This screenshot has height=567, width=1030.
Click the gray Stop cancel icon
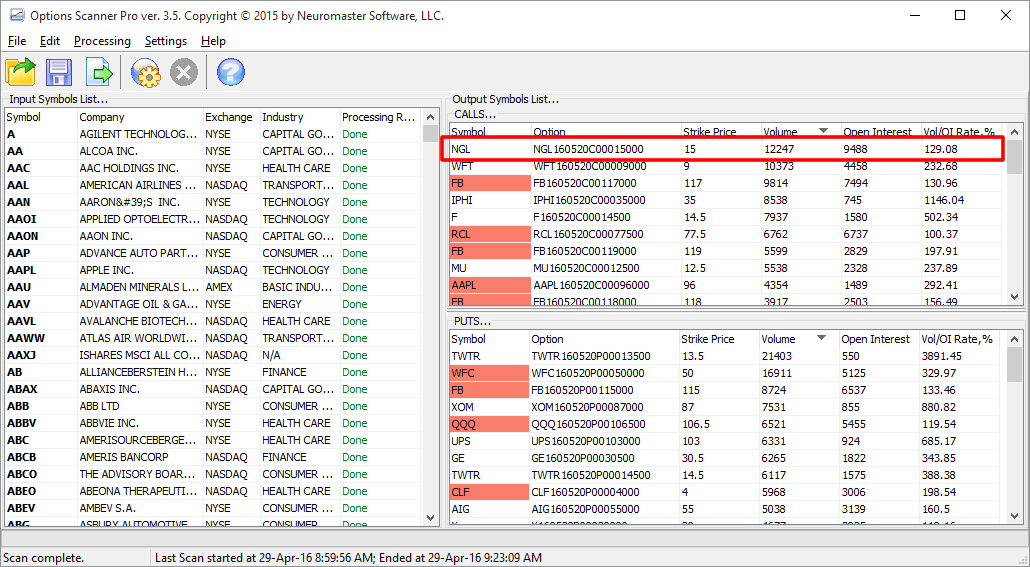tap(184, 72)
